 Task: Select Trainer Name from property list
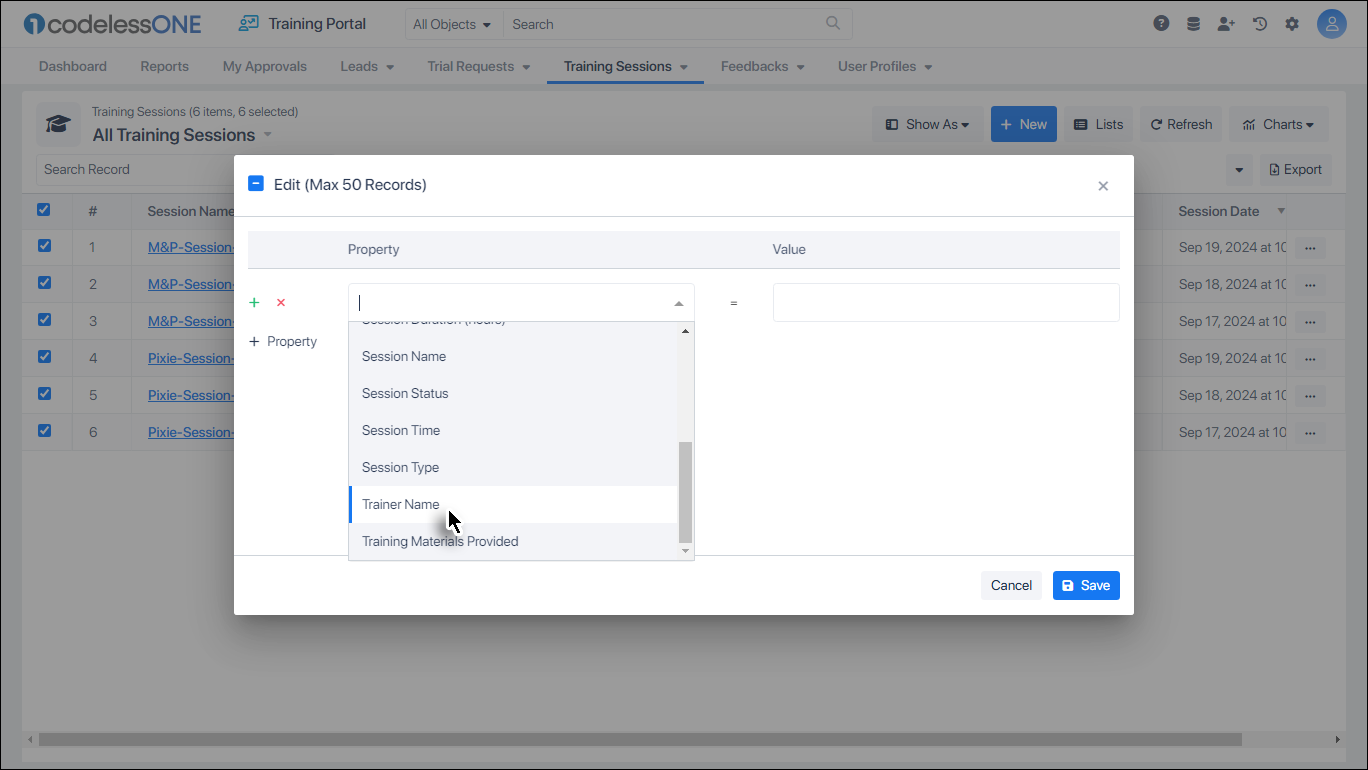401,504
